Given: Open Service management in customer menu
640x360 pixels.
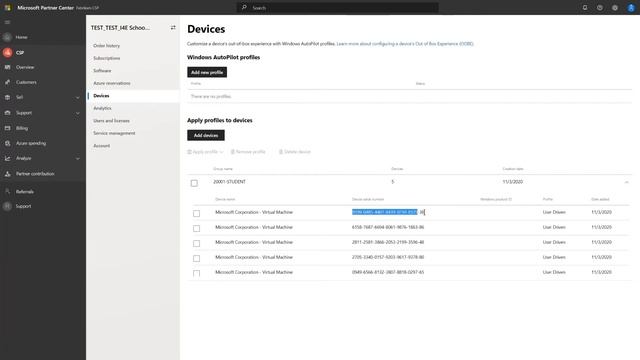Looking at the screenshot, I should [x=114, y=133].
